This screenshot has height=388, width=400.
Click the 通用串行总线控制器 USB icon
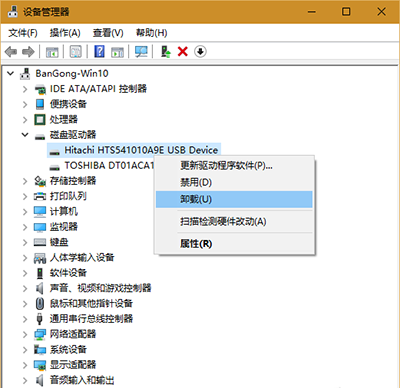40,319
